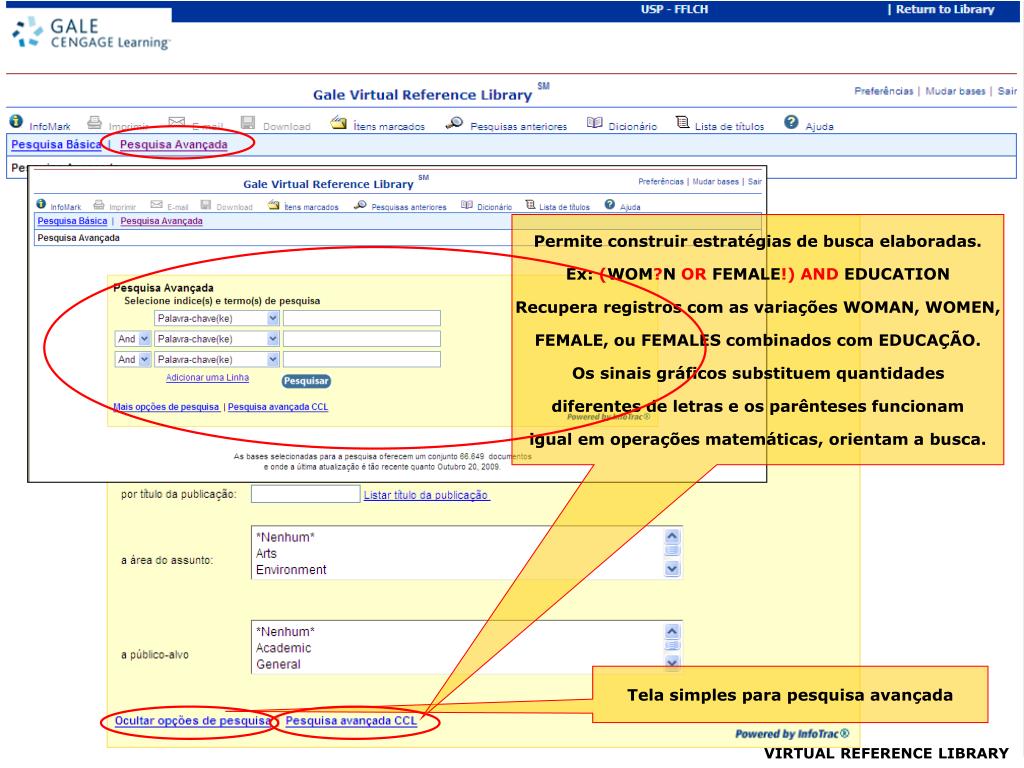The height and width of the screenshot is (768, 1024).
Task: Click the Download floppy icon in top toolbar
Action: coord(248,122)
